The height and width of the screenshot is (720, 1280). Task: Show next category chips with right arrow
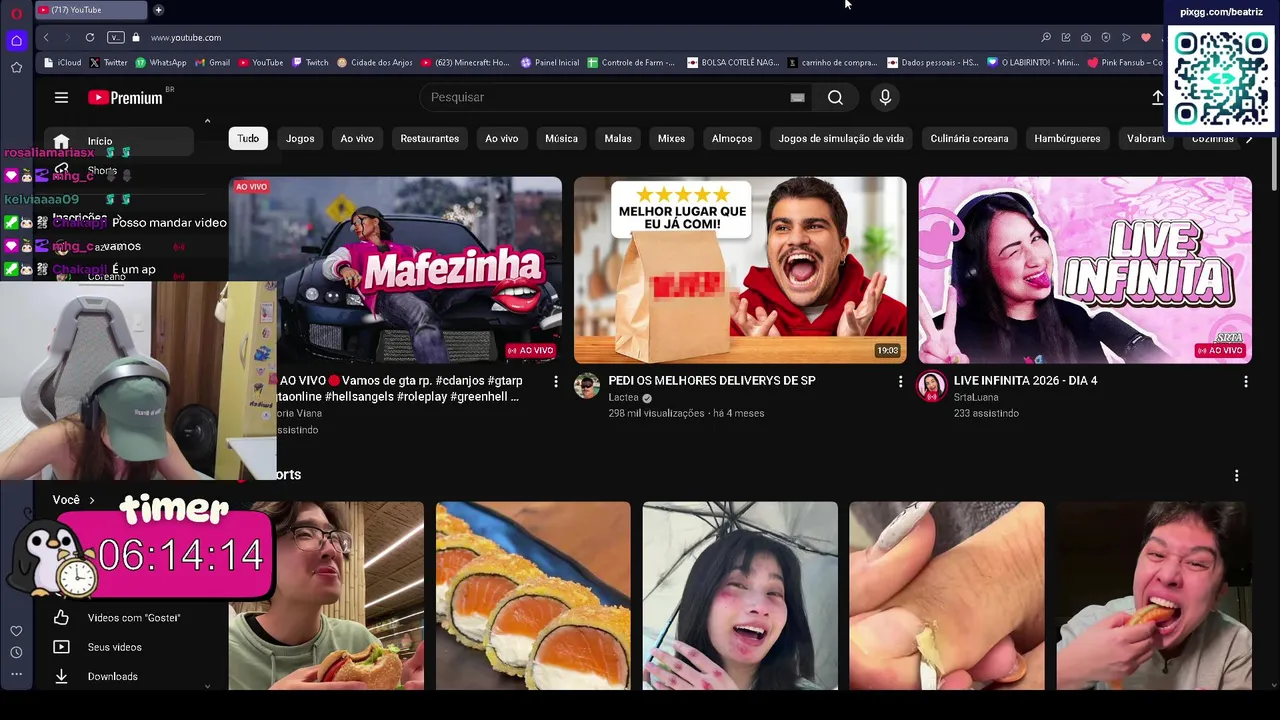1248,139
